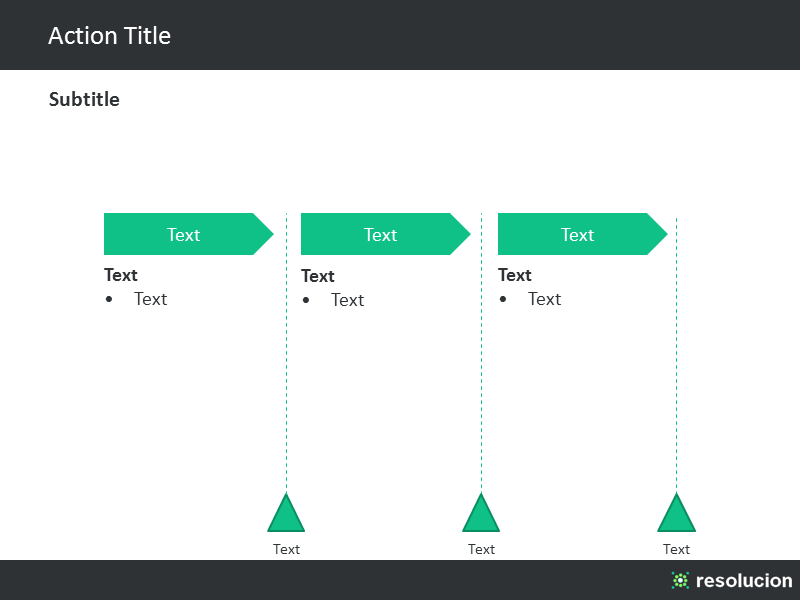Click the leftmost green triangle marker
The height and width of the screenshot is (600, 800).
286,513
